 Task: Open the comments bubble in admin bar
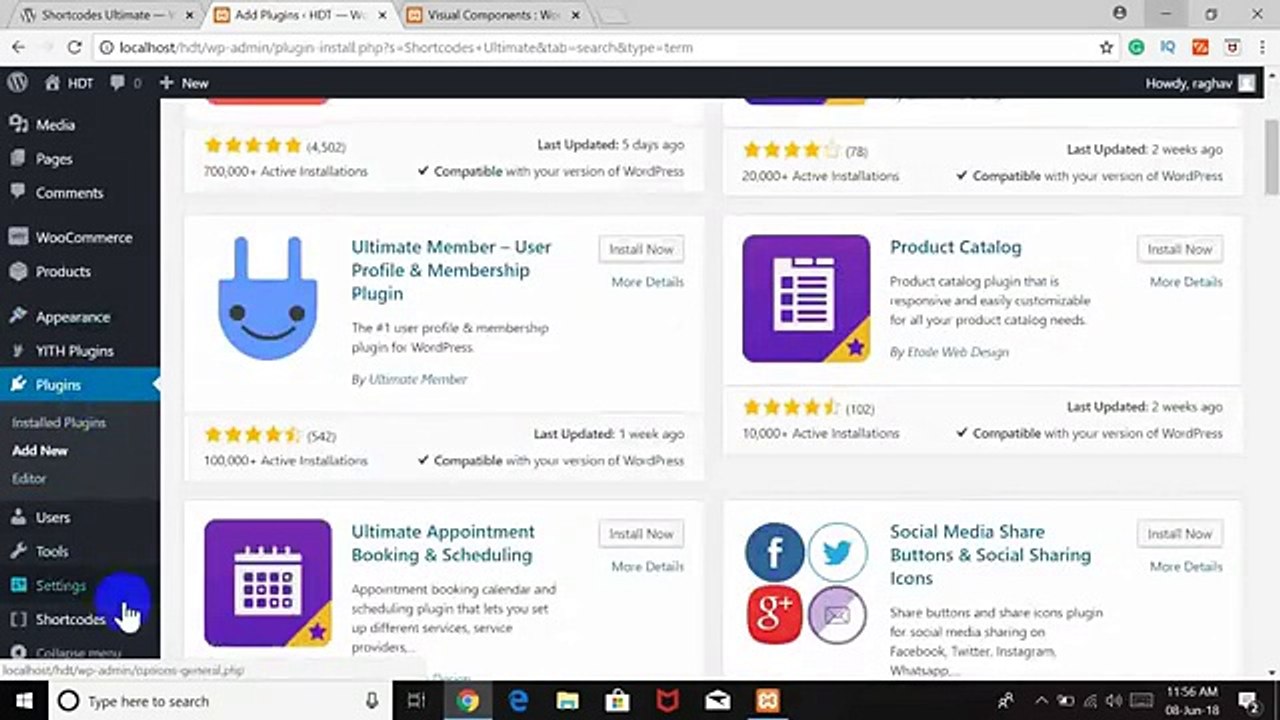coord(125,83)
